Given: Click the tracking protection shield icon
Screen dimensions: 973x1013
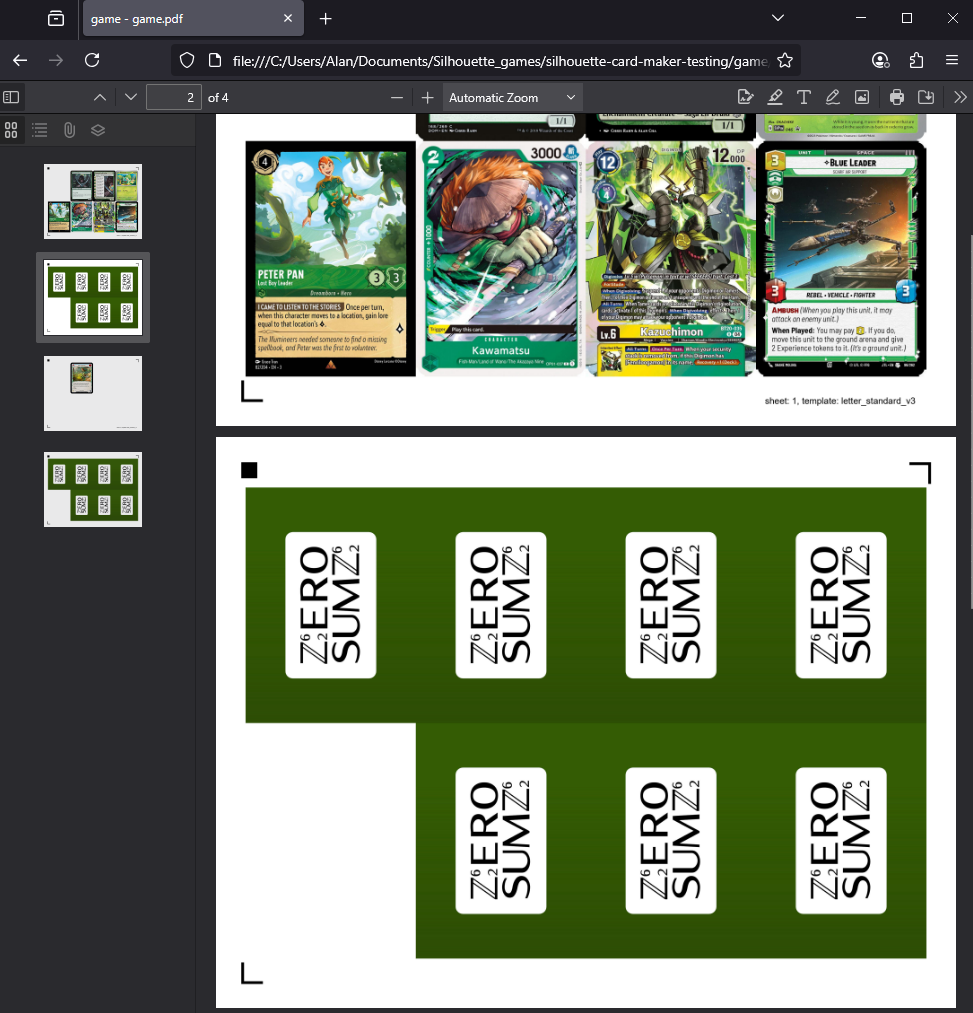Looking at the screenshot, I should [x=187, y=60].
